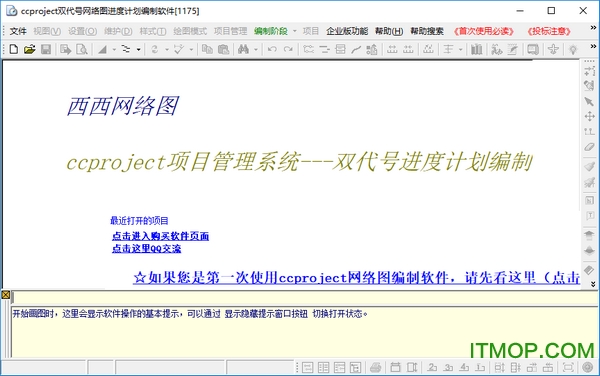The width and height of the screenshot is (600, 376).
Task: Open the 帮助搜索 menu
Action: [427, 31]
